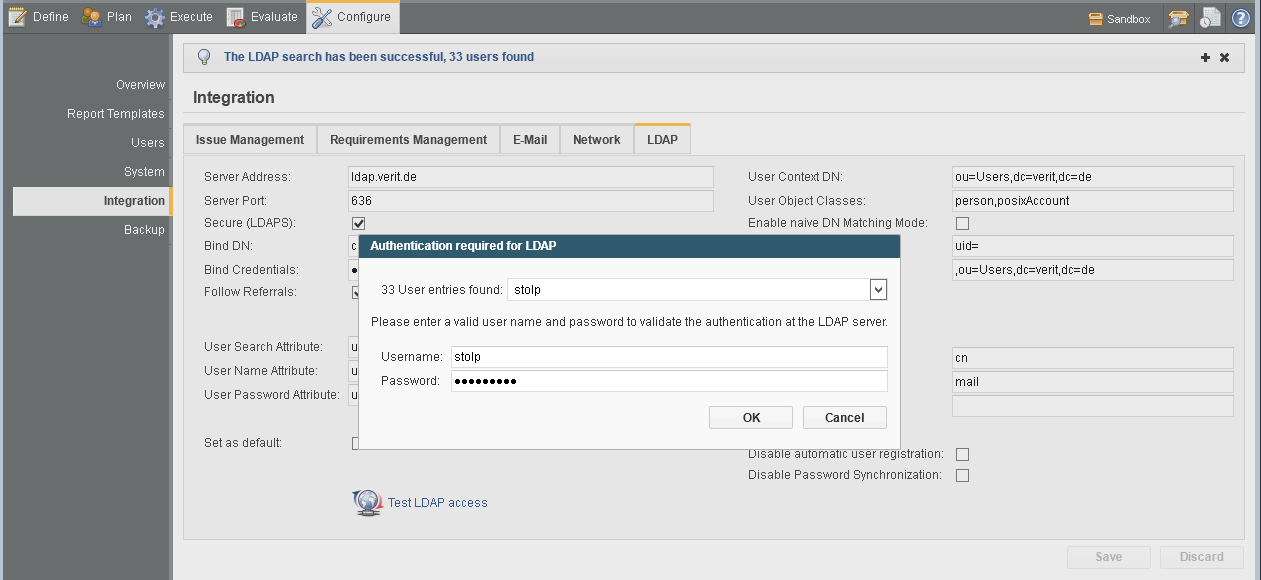Toggle the Secure (LDAPS) checkbox

358,223
